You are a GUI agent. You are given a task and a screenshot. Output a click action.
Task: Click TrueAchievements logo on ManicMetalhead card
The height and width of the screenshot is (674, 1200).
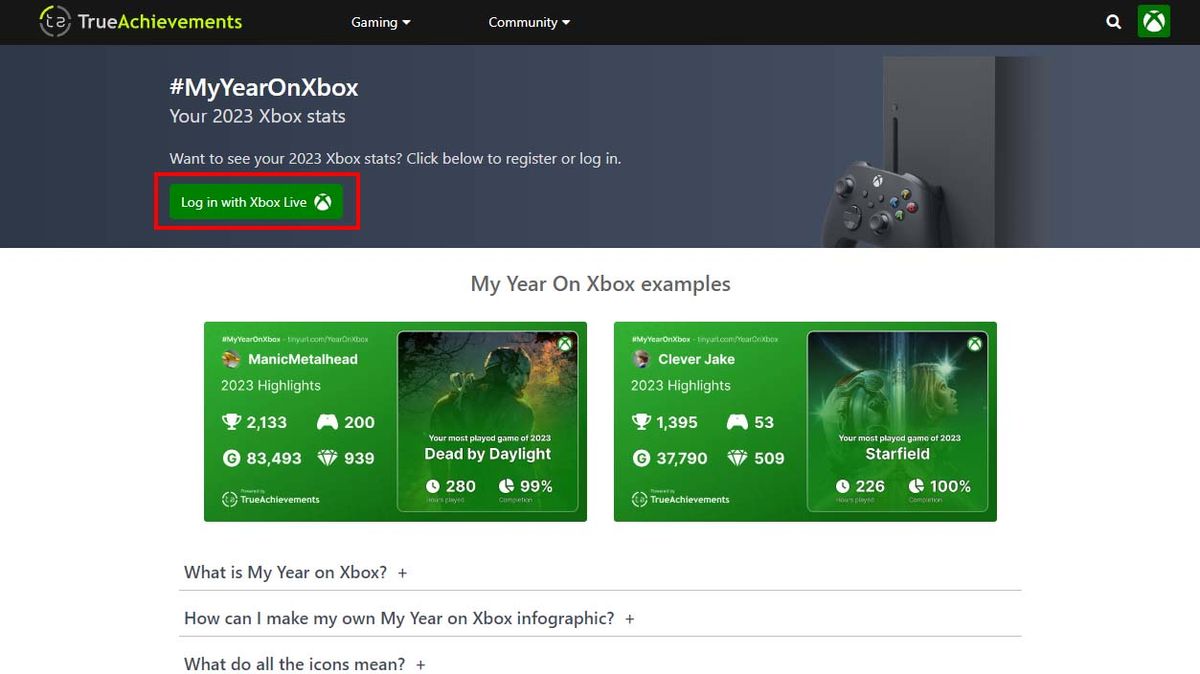(271, 498)
